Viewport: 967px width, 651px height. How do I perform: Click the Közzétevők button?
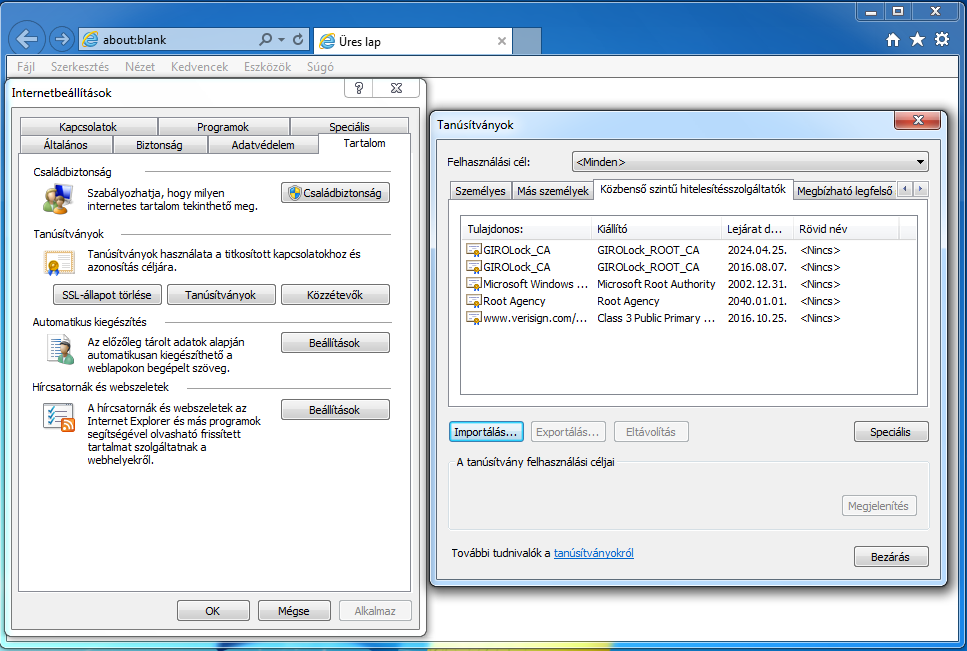[x=335, y=295]
